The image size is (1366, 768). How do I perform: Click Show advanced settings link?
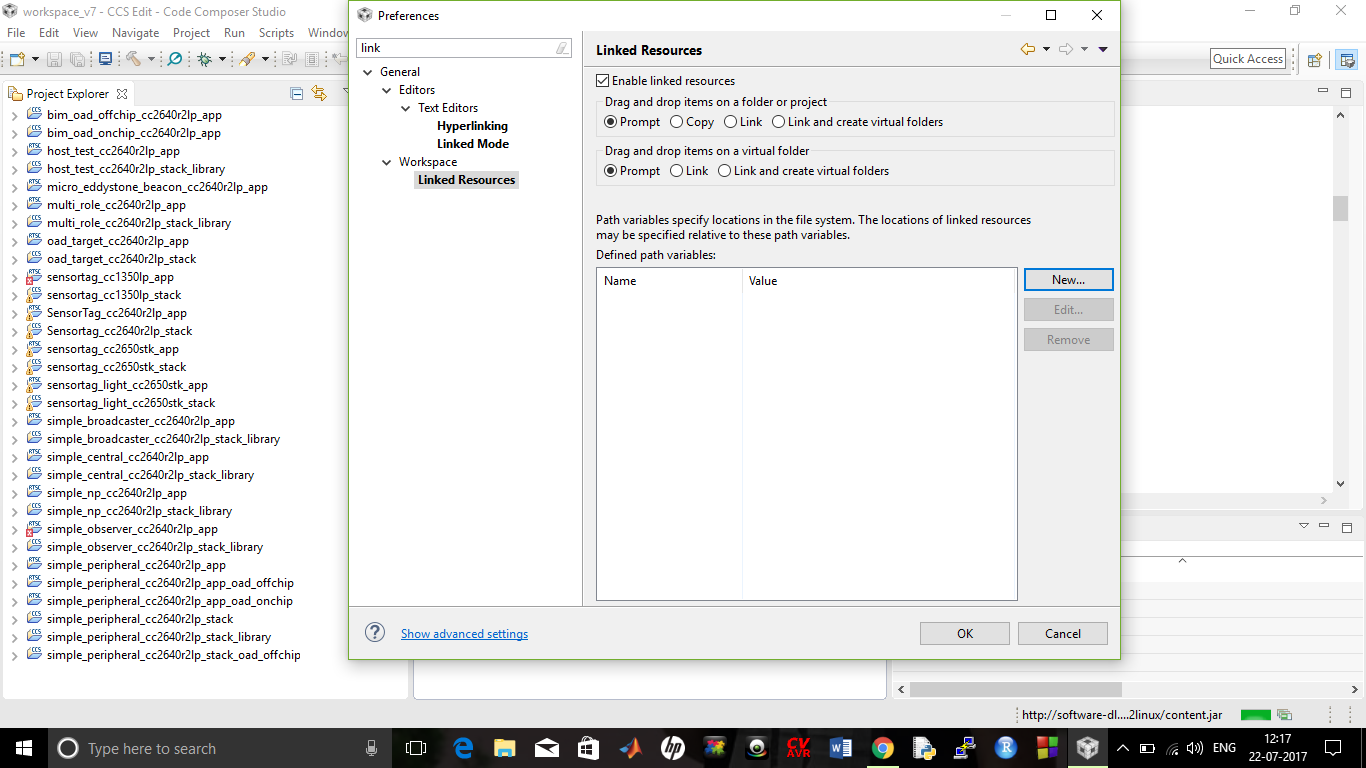[464, 634]
